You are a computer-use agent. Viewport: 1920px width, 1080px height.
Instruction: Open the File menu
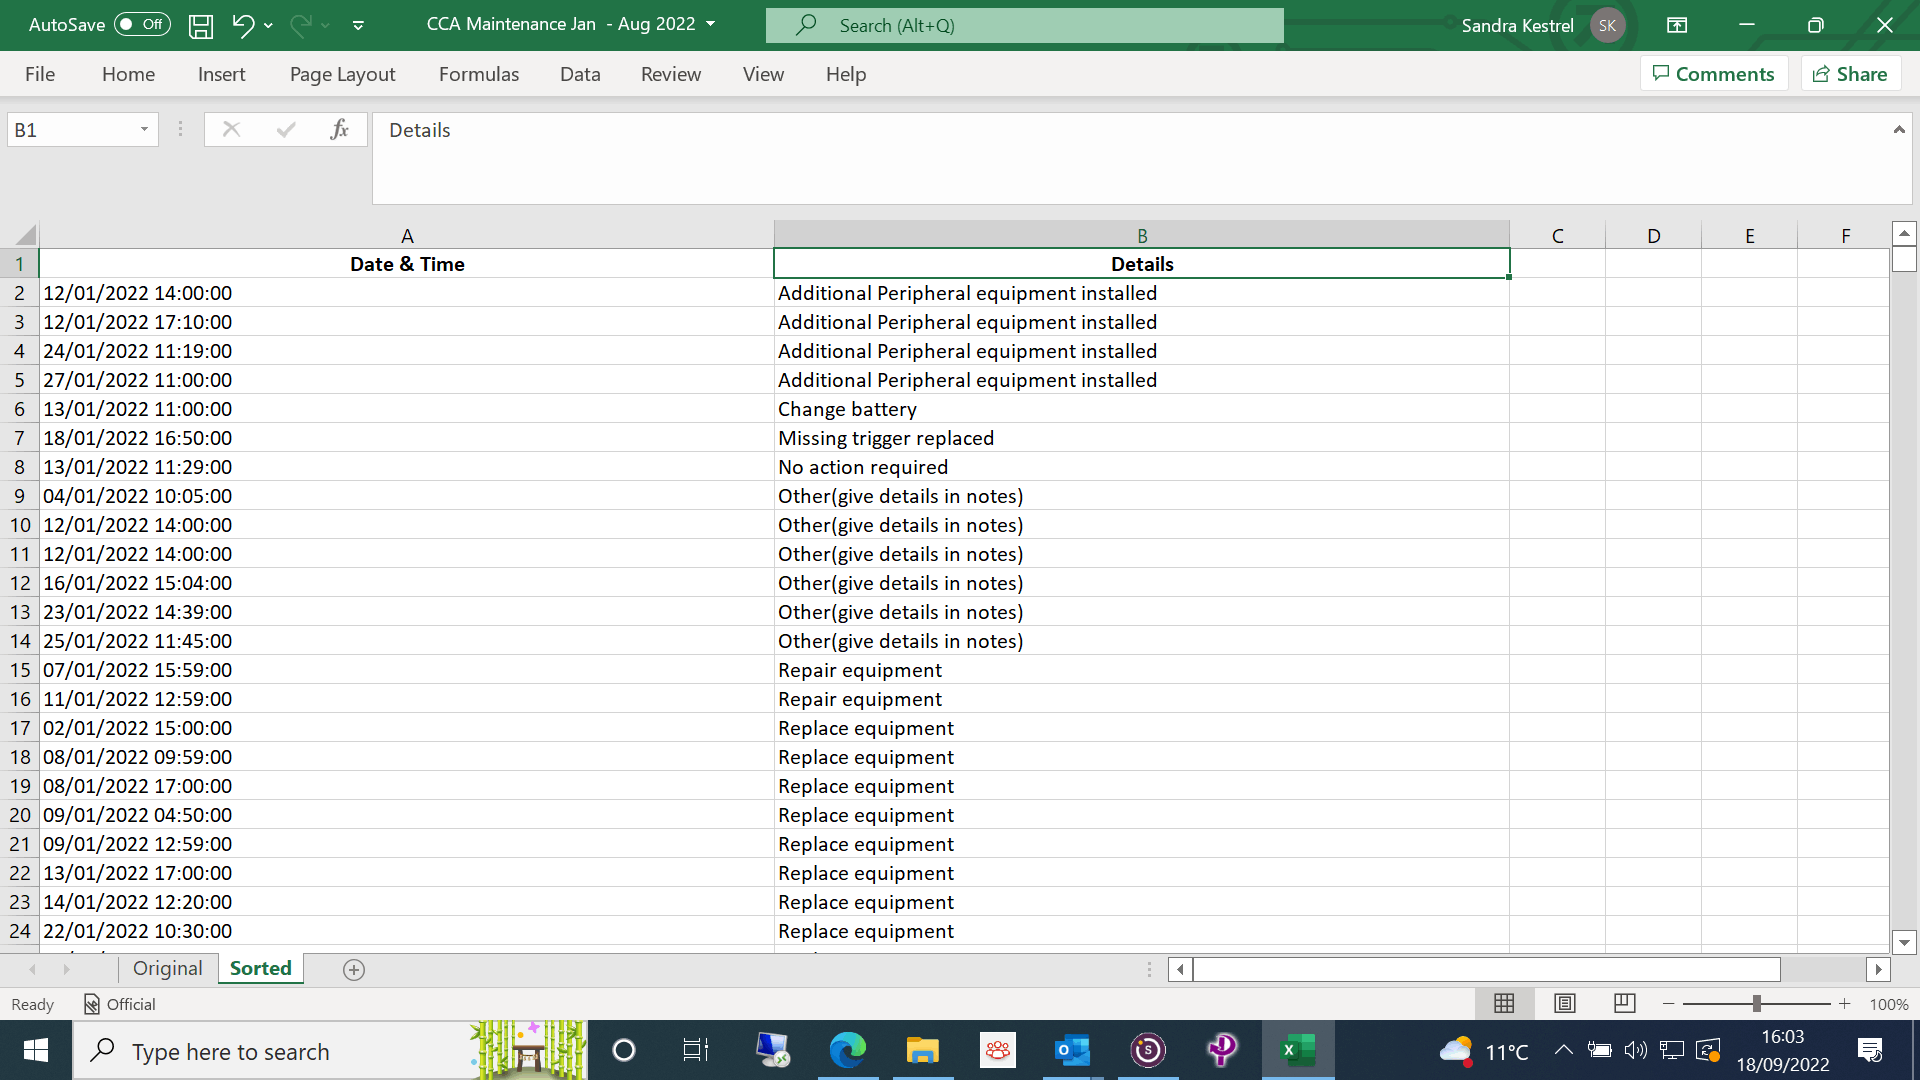coord(40,74)
